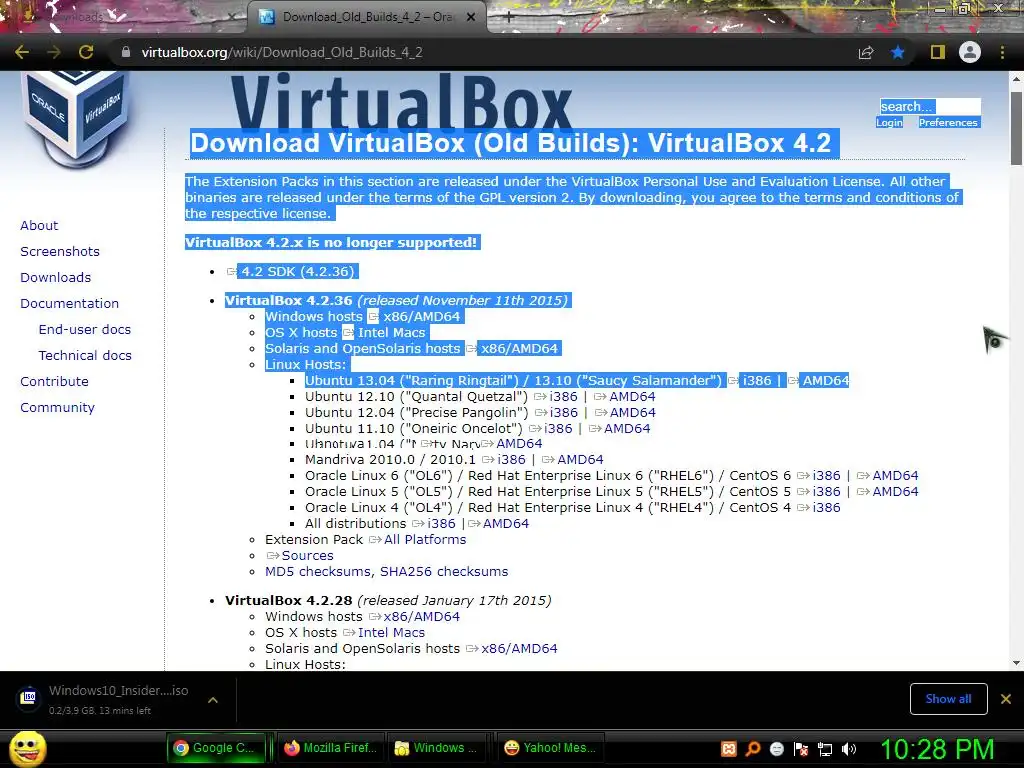Switch to Google Chrome taskbar button
This screenshot has width=1024, height=768.
coord(217,748)
